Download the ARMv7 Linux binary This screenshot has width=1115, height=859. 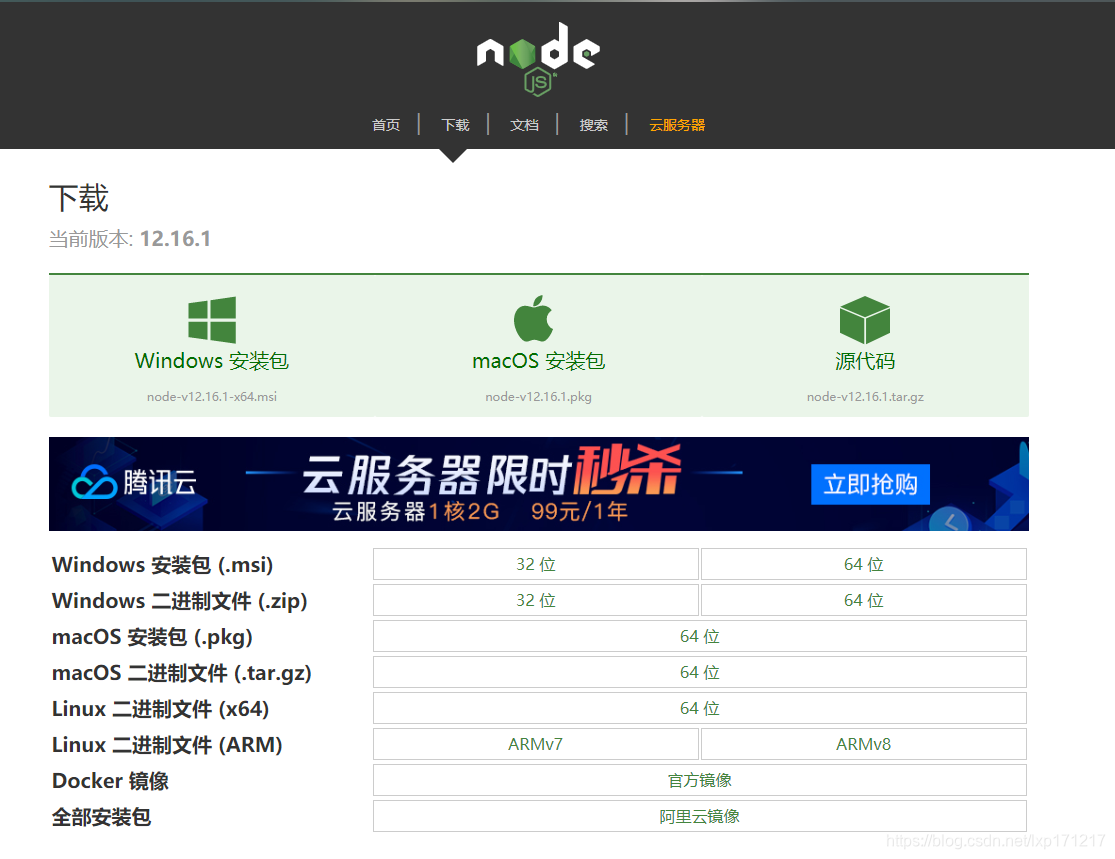pyautogui.click(x=535, y=745)
